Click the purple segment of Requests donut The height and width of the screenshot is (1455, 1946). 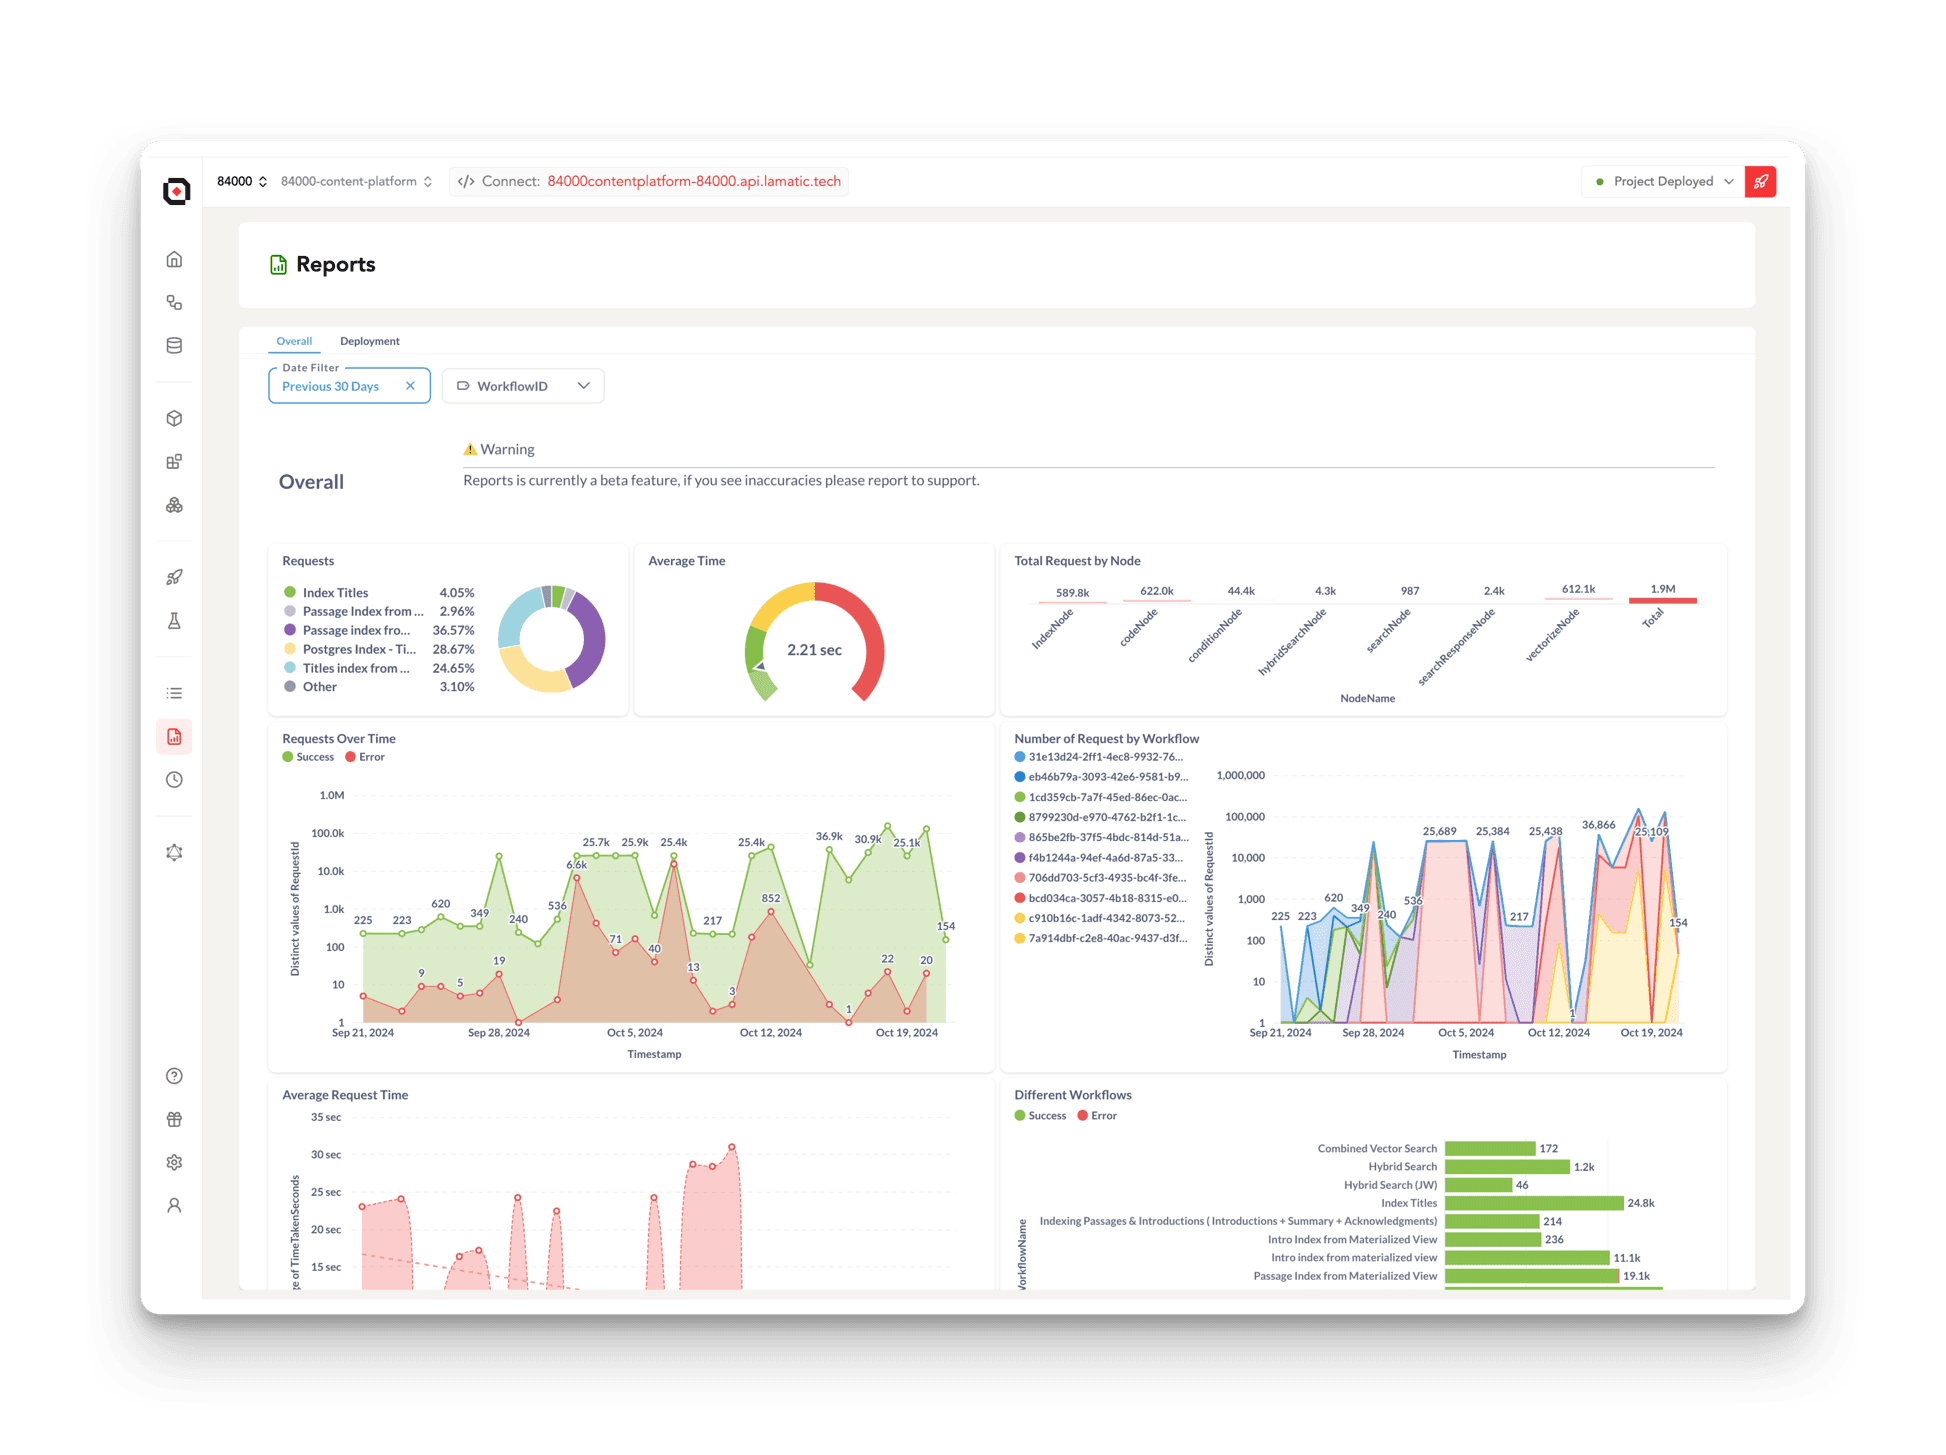[592, 638]
